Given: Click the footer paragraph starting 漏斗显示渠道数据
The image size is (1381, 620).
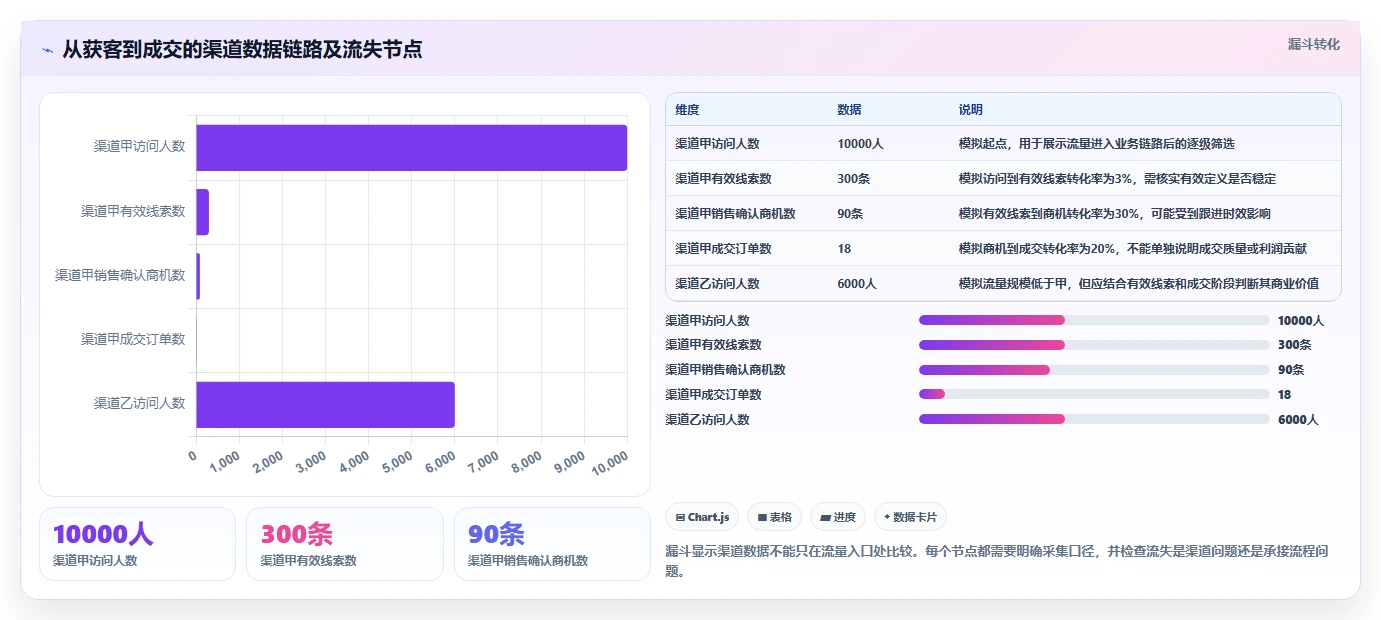Looking at the screenshot, I should (996, 561).
